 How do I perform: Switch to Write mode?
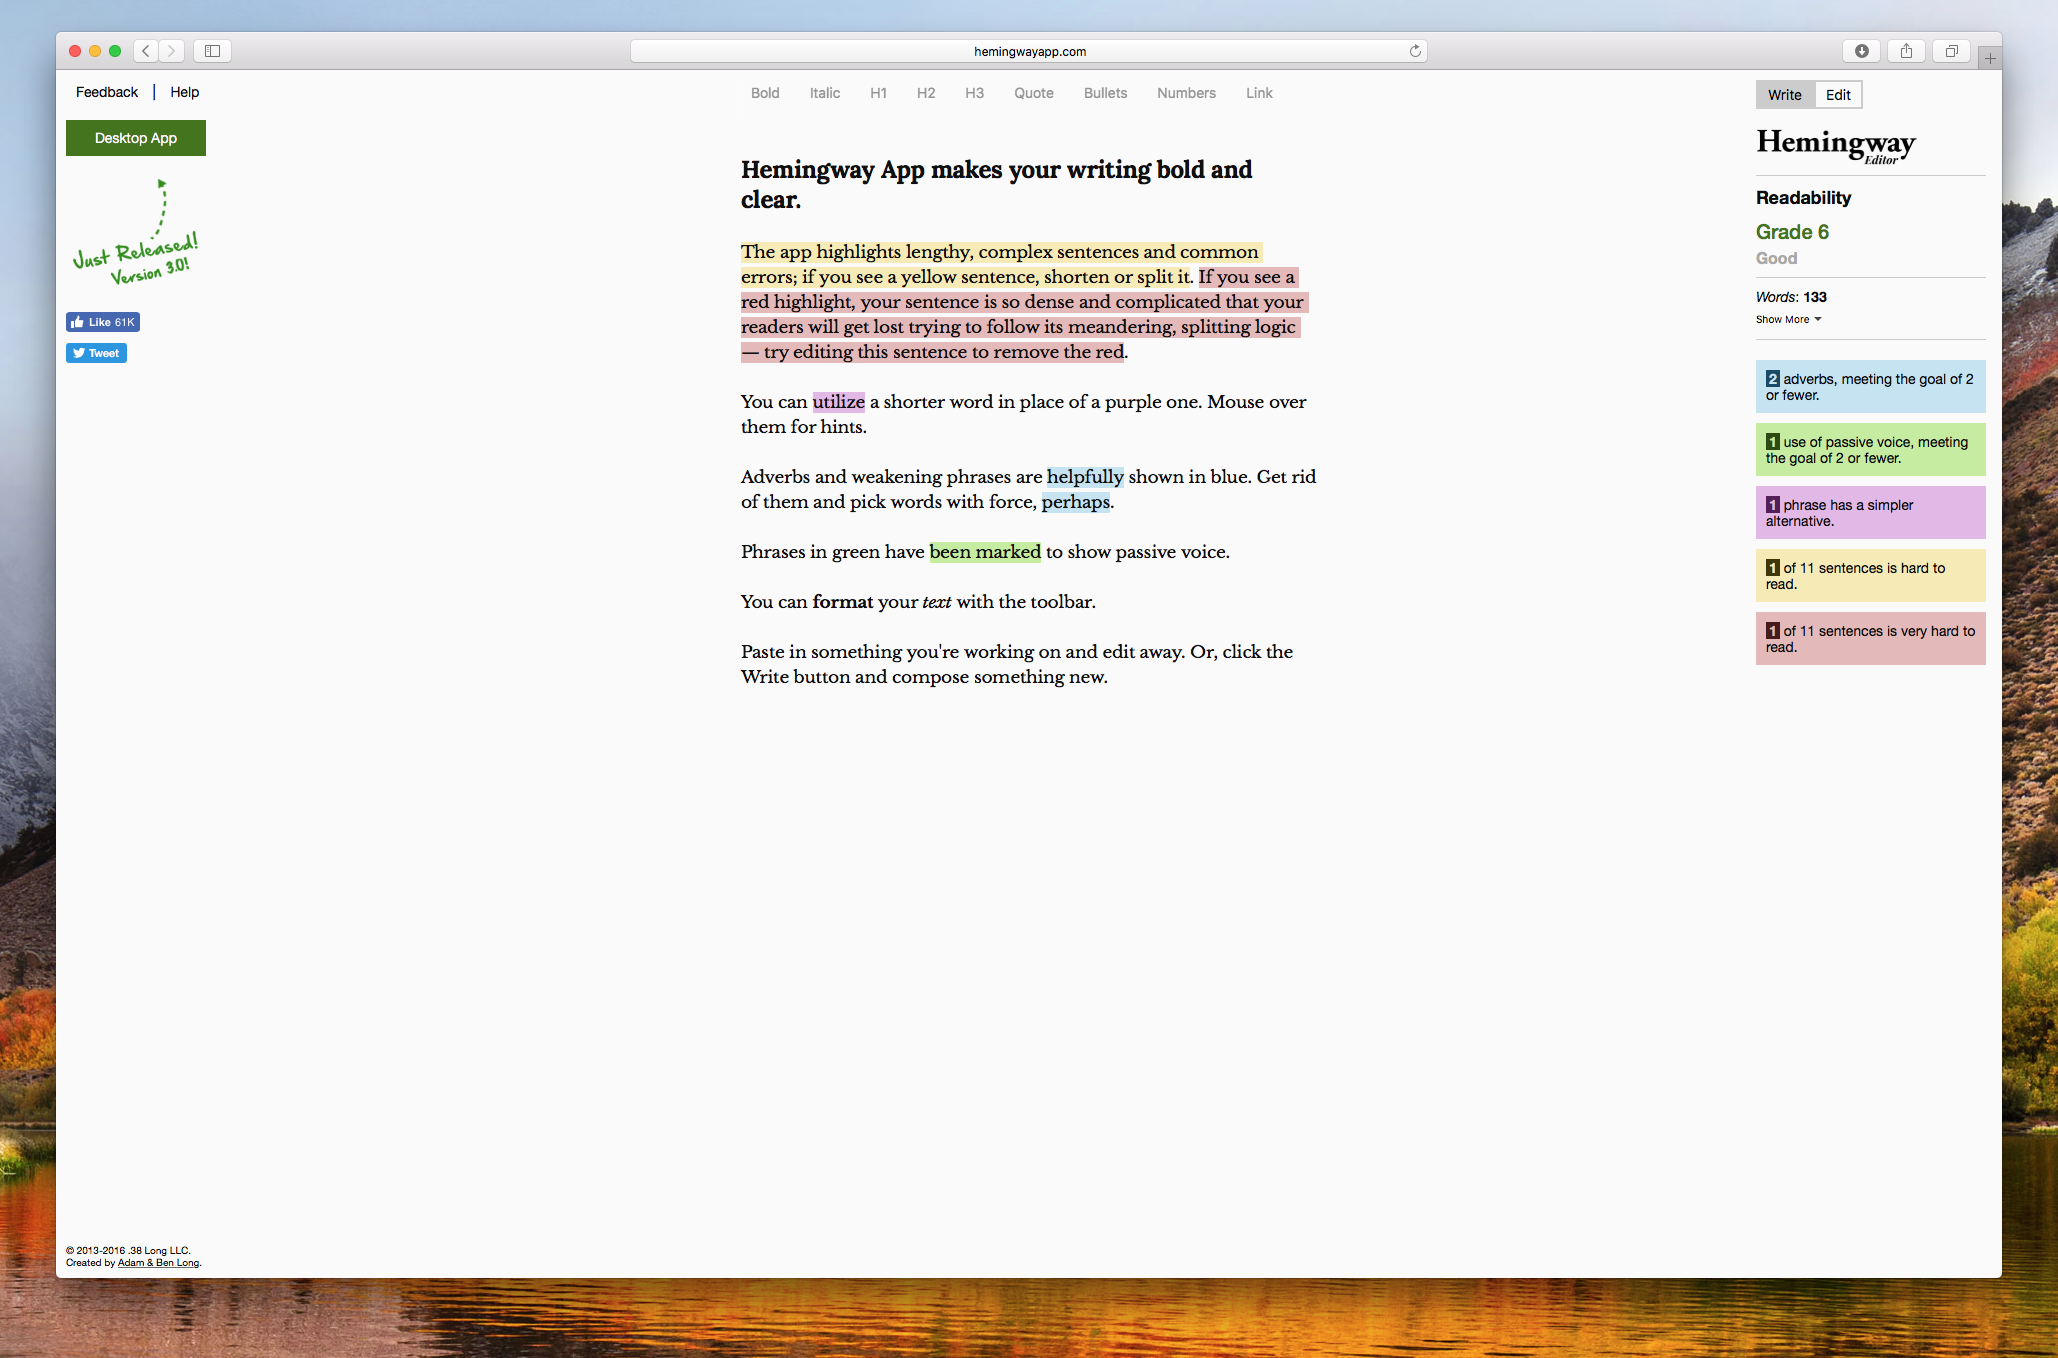click(1785, 95)
